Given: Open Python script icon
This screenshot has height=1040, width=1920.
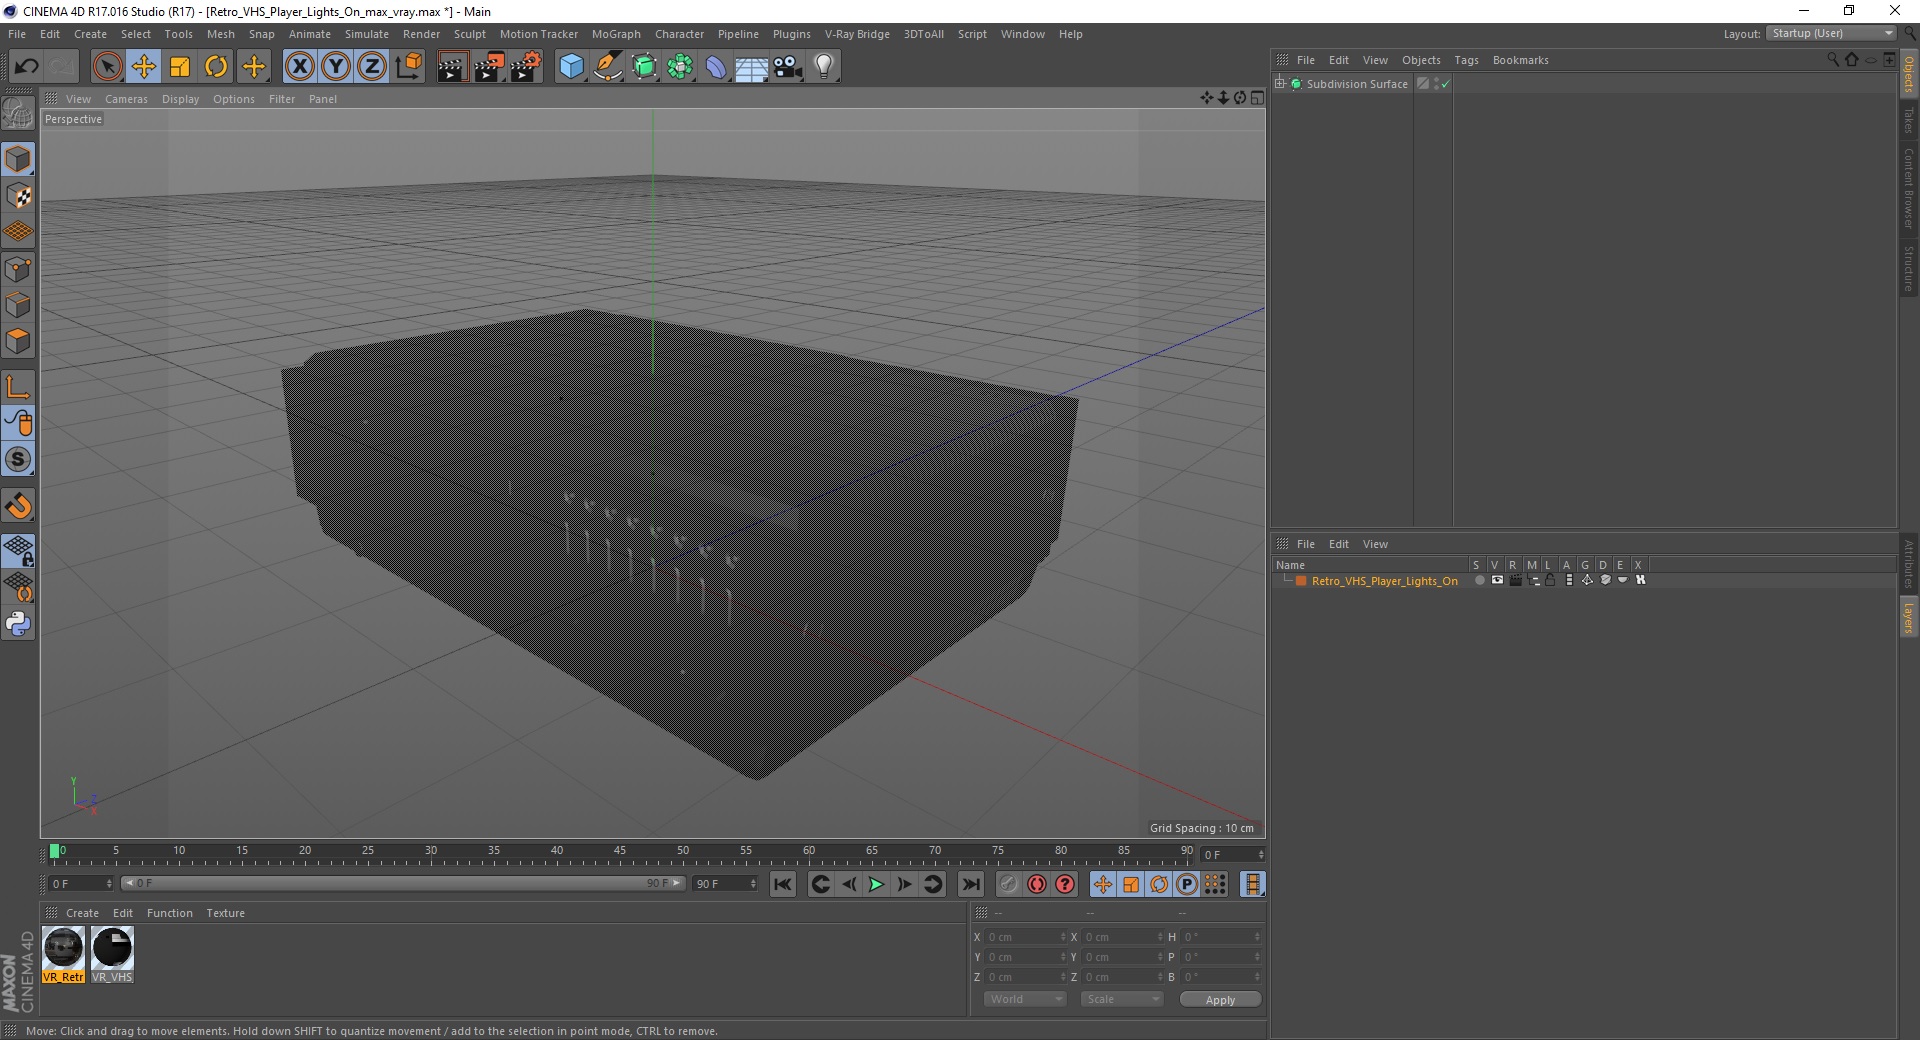Looking at the screenshot, I should click(18, 624).
